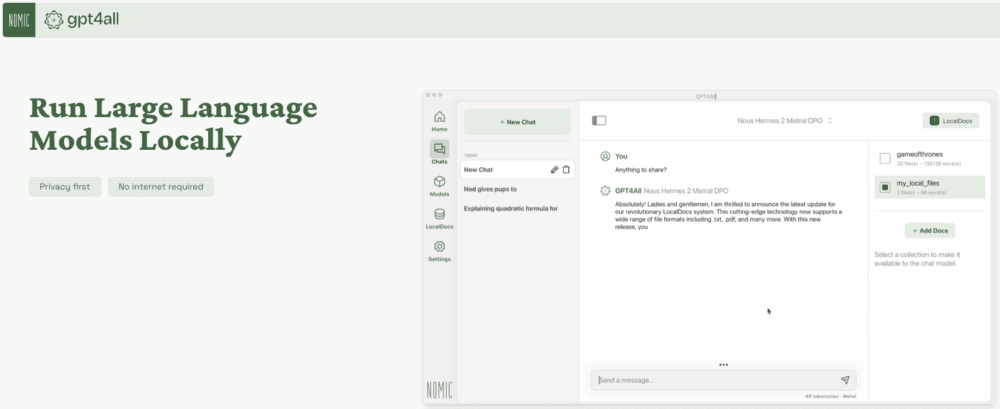Click the "Run Large Language Models Locally" heading
This screenshot has width=1000, height=409.
click(173, 124)
